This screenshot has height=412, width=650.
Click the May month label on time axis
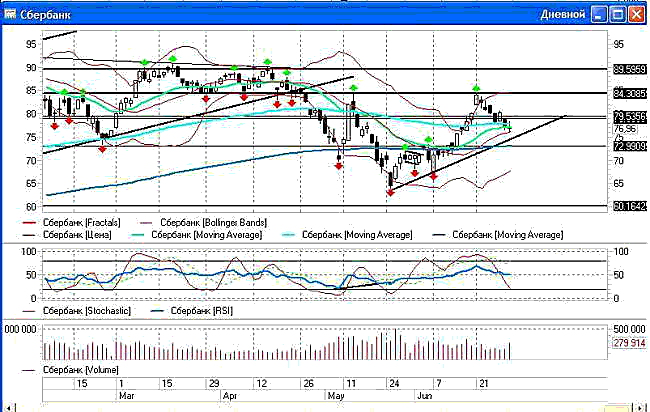pyautogui.click(x=336, y=396)
